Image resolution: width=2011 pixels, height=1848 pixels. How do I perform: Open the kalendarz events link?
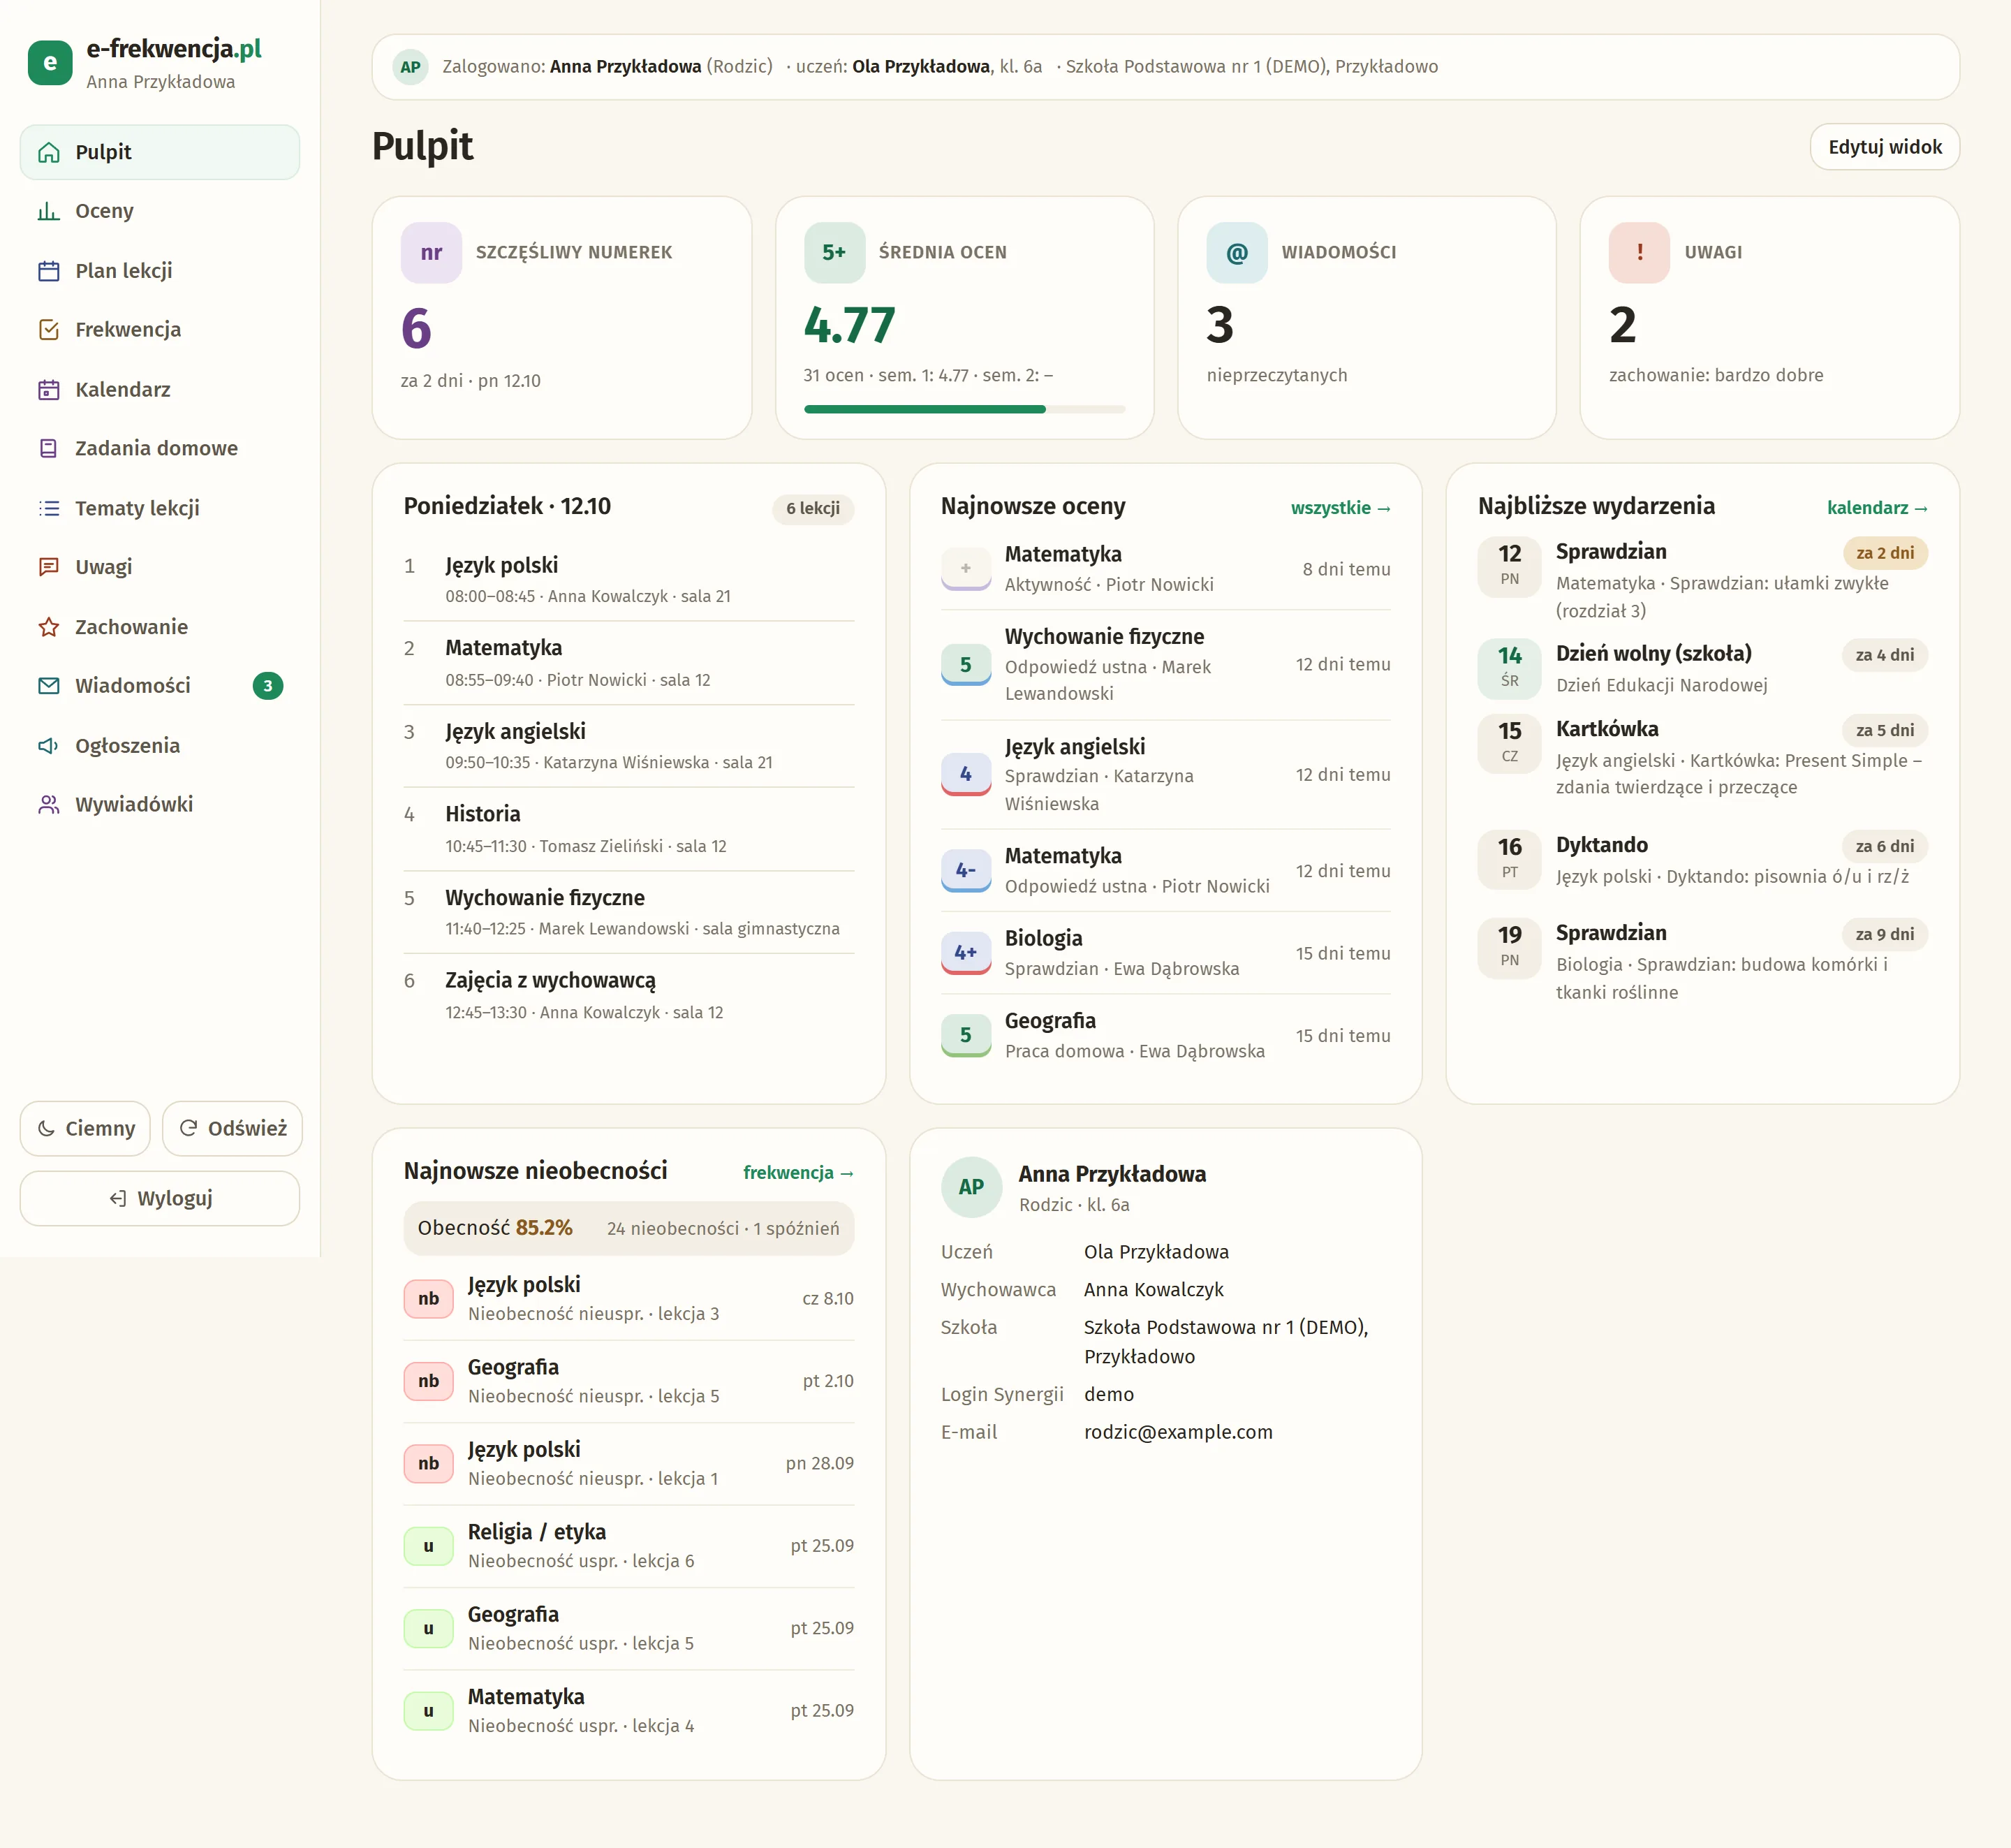click(x=1877, y=508)
